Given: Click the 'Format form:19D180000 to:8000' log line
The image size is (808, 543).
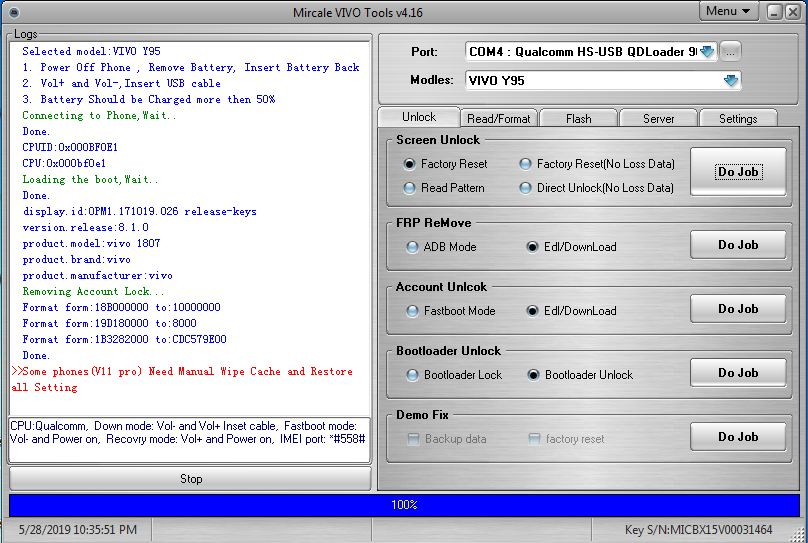Looking at the screenshot, I should pyautogui.click(x=109, y=323).
